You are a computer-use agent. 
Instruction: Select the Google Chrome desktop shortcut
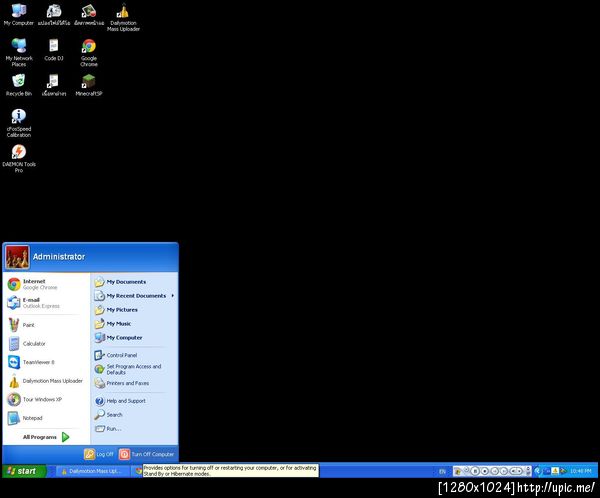[x=89, y=52]
